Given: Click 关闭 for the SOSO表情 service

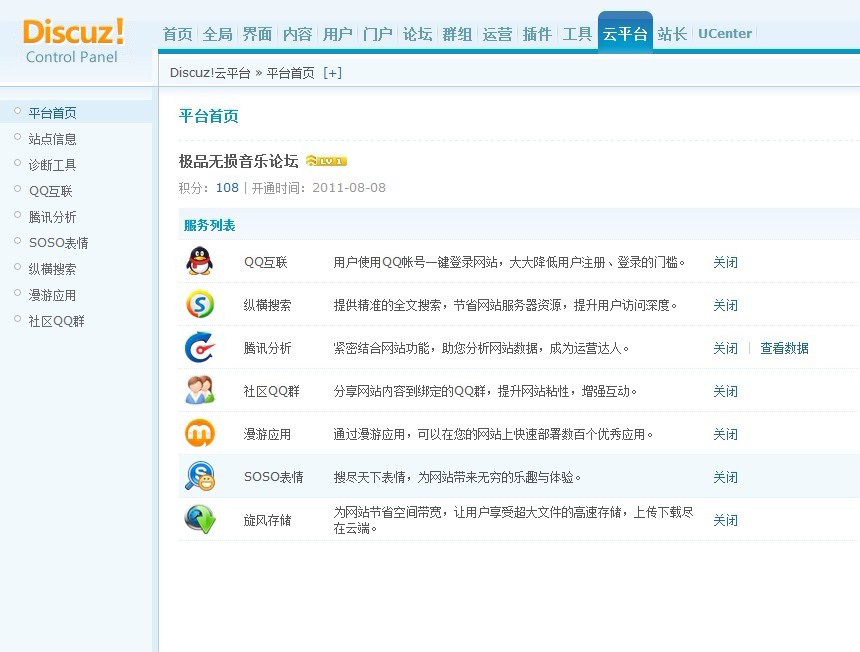Looking at the screenshot, I should pyautogui.click(x=726, y=477).
